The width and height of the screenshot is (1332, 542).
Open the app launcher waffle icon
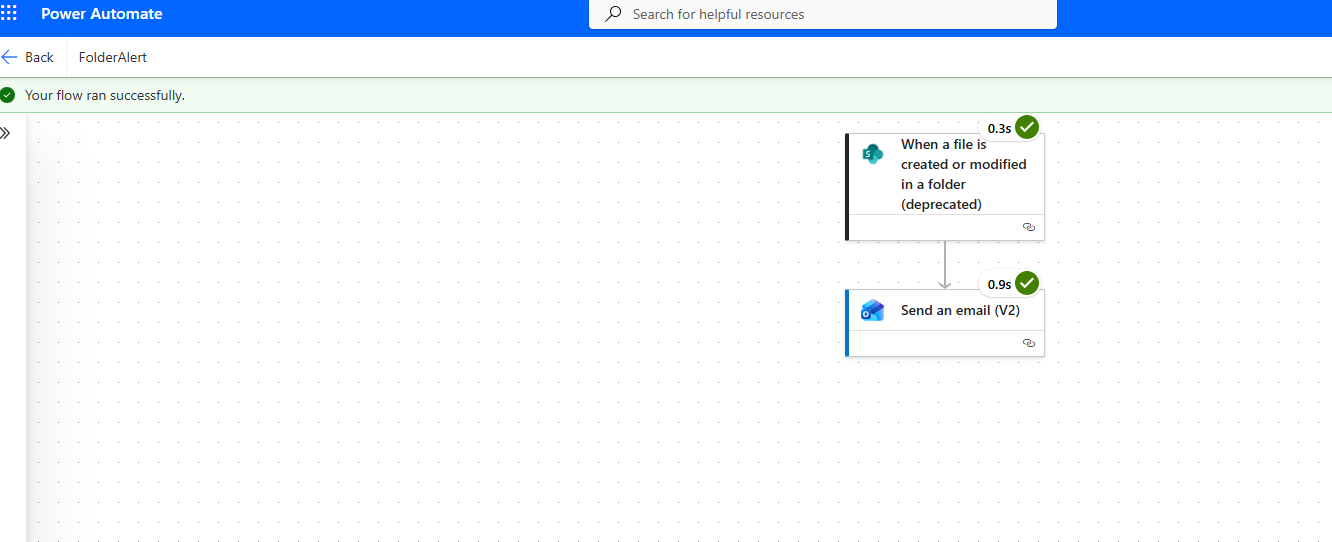point(9,14)
